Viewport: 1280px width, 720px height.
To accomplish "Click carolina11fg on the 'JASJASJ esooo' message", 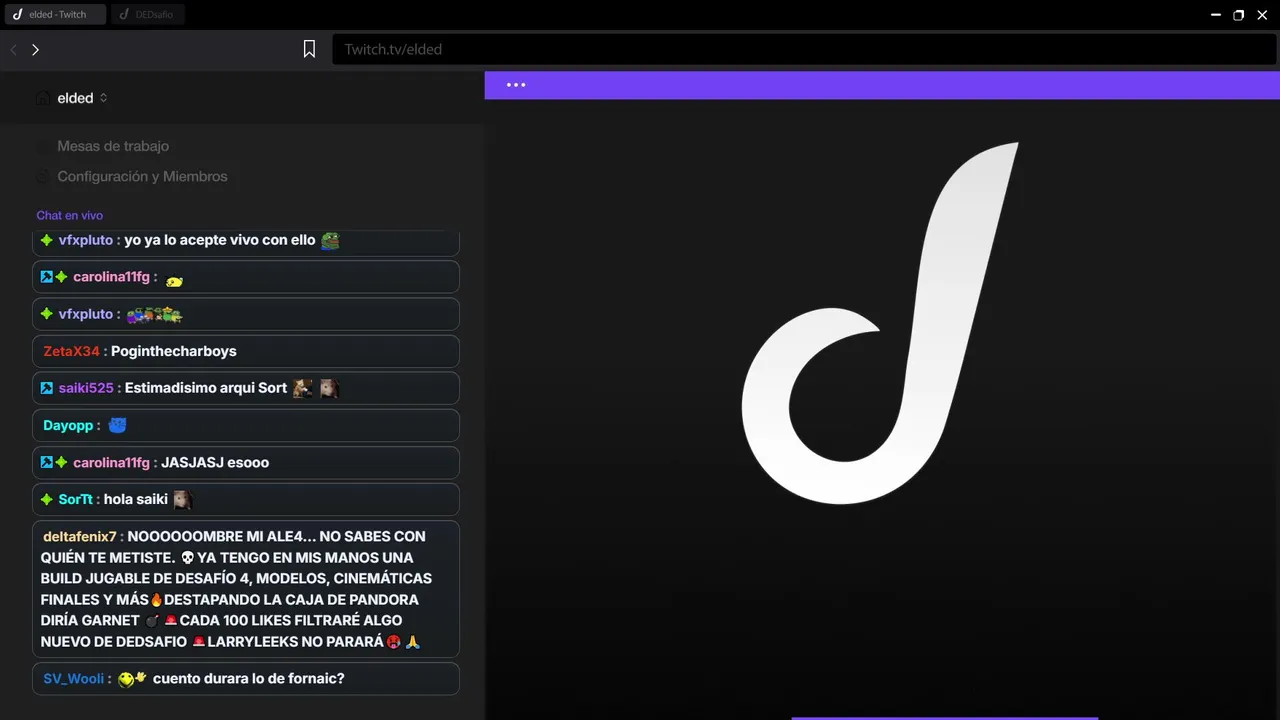I will [x=111, y=462].
